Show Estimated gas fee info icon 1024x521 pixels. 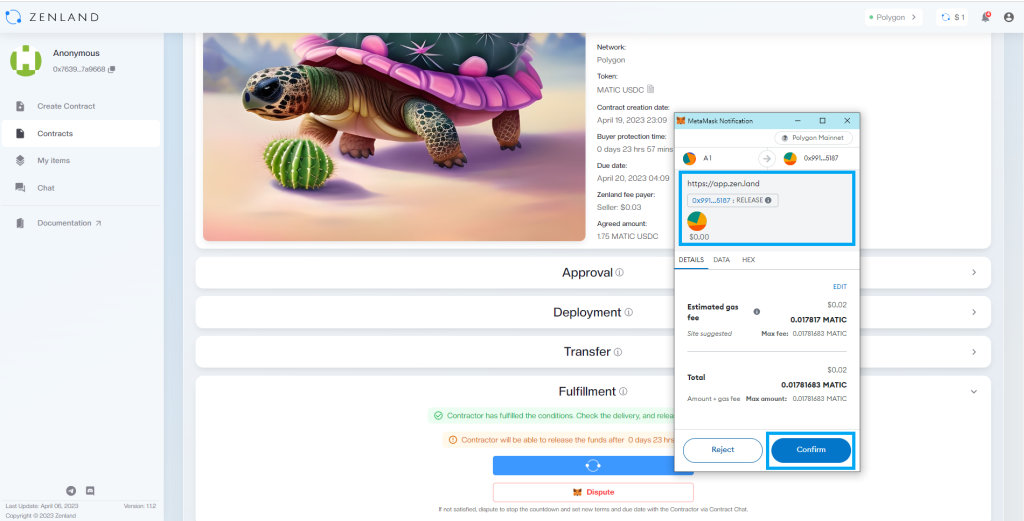click(x=757, y=312)
